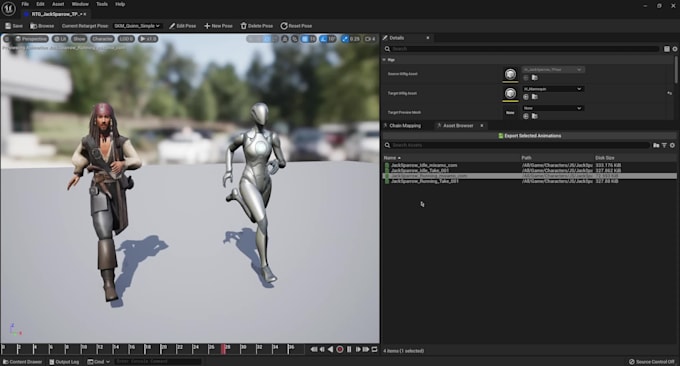Open the Target Preview Mesh dropdown
The image size is (680, 366).
(552, 108)
